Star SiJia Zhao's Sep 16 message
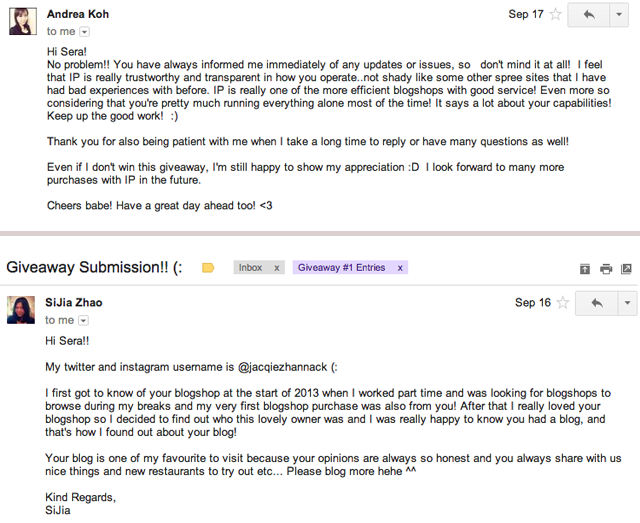Viewport: 640px width, 523px height. (563, 303)
